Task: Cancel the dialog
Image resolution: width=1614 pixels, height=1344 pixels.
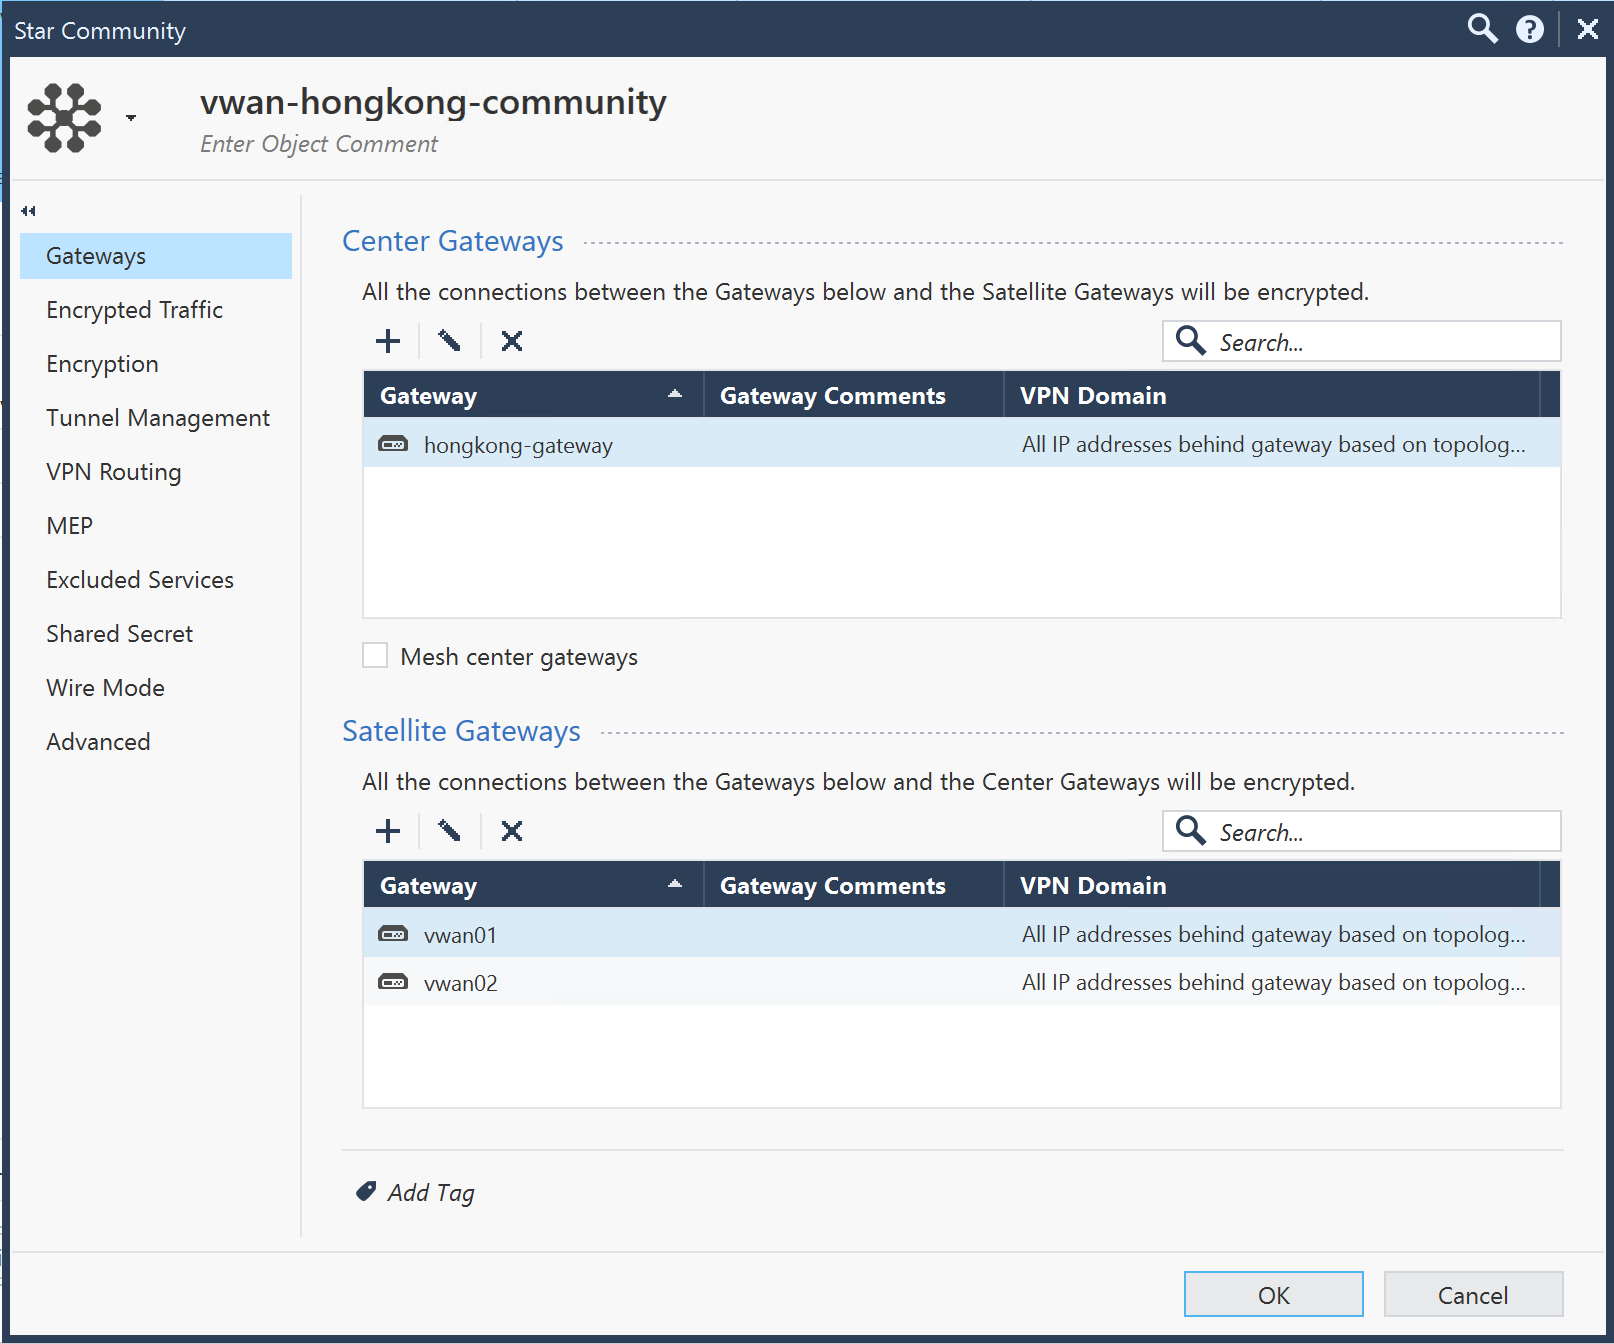Action: [1473, 1295]
